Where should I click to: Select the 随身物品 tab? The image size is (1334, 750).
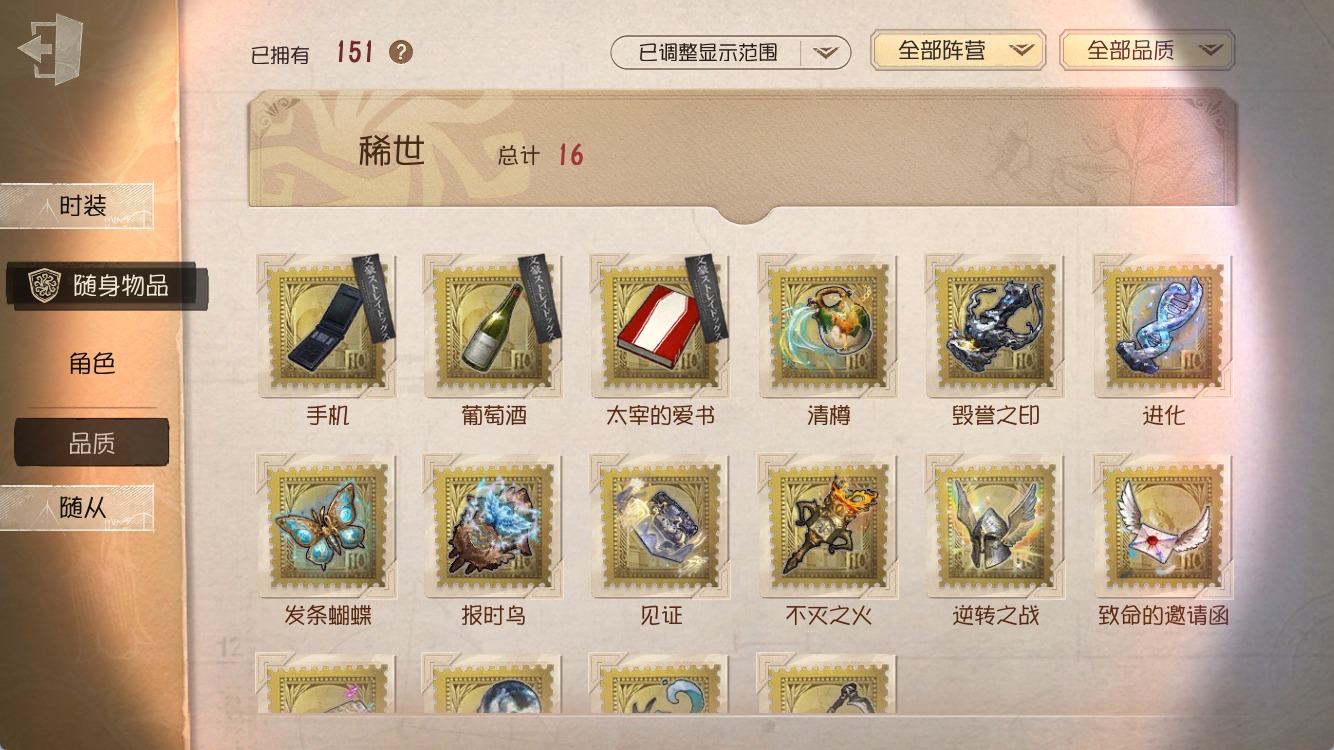106,286
